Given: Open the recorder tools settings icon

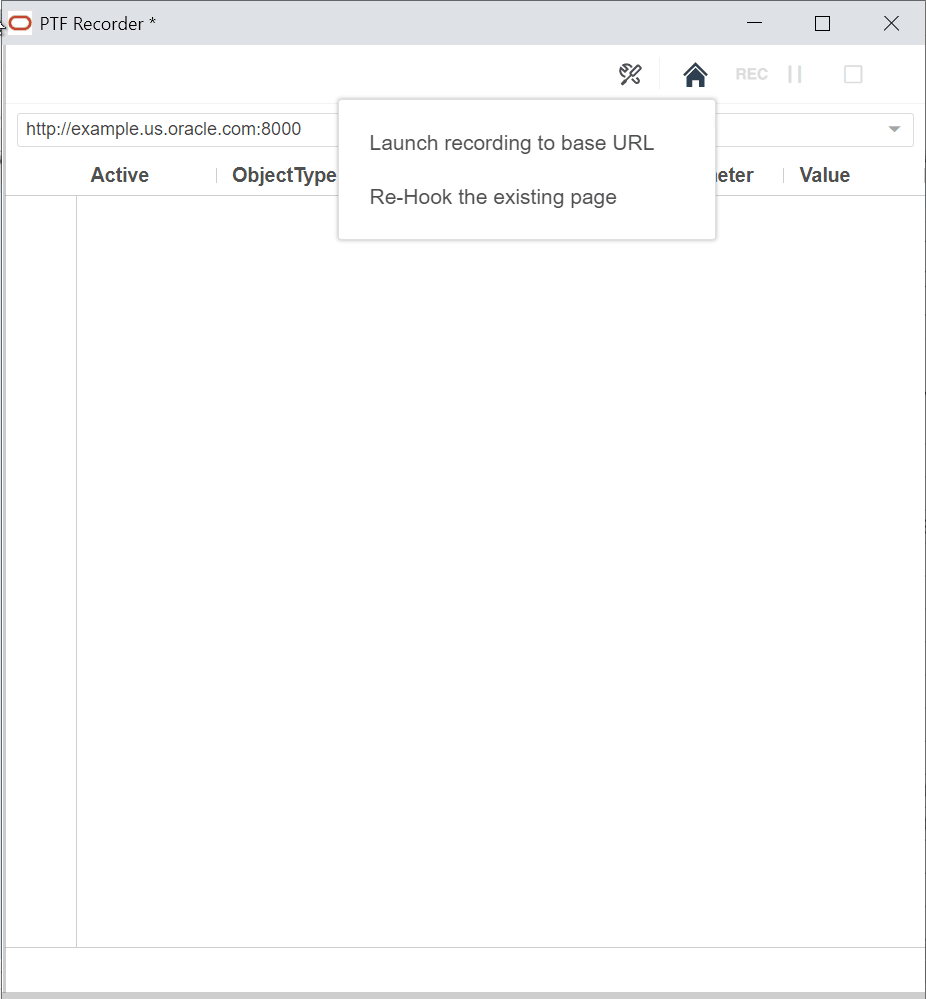Looking at the screenshot, I should 629,73.
